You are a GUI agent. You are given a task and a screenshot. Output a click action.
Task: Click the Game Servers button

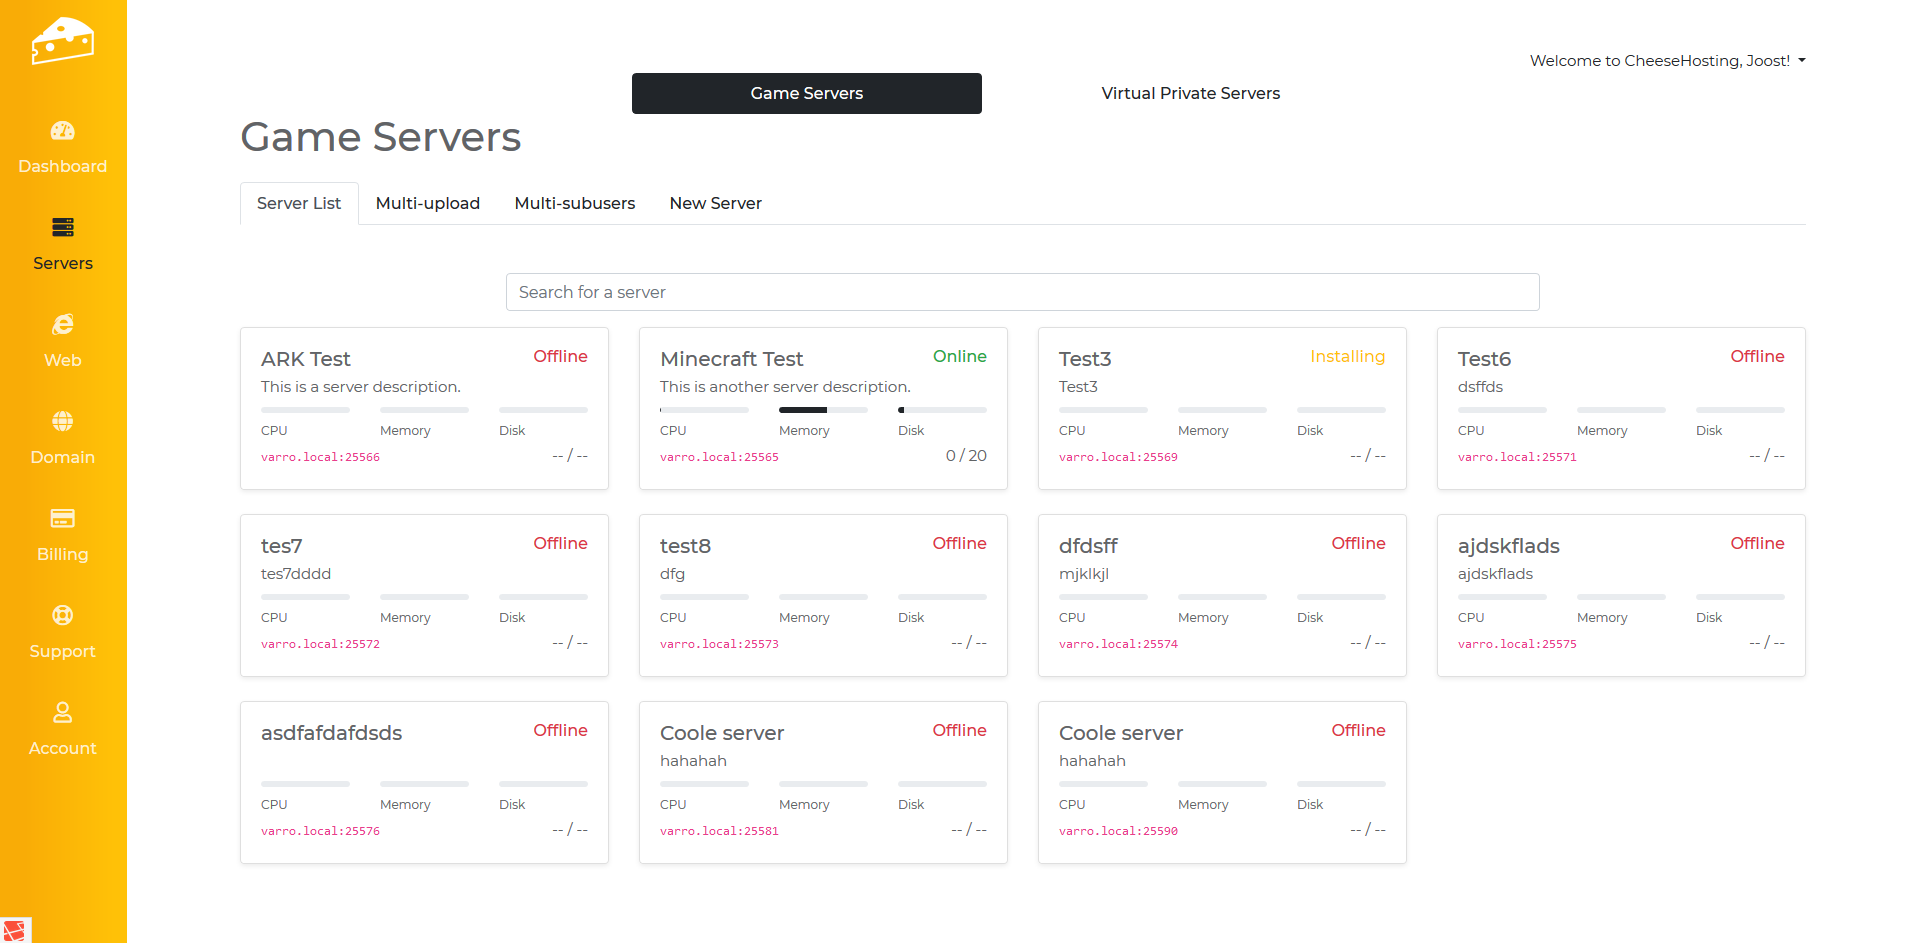click(x=806, y=93)
